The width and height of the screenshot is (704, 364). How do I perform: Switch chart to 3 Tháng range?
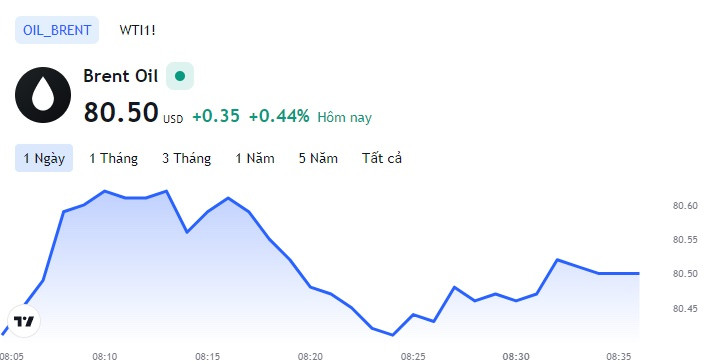187,158
